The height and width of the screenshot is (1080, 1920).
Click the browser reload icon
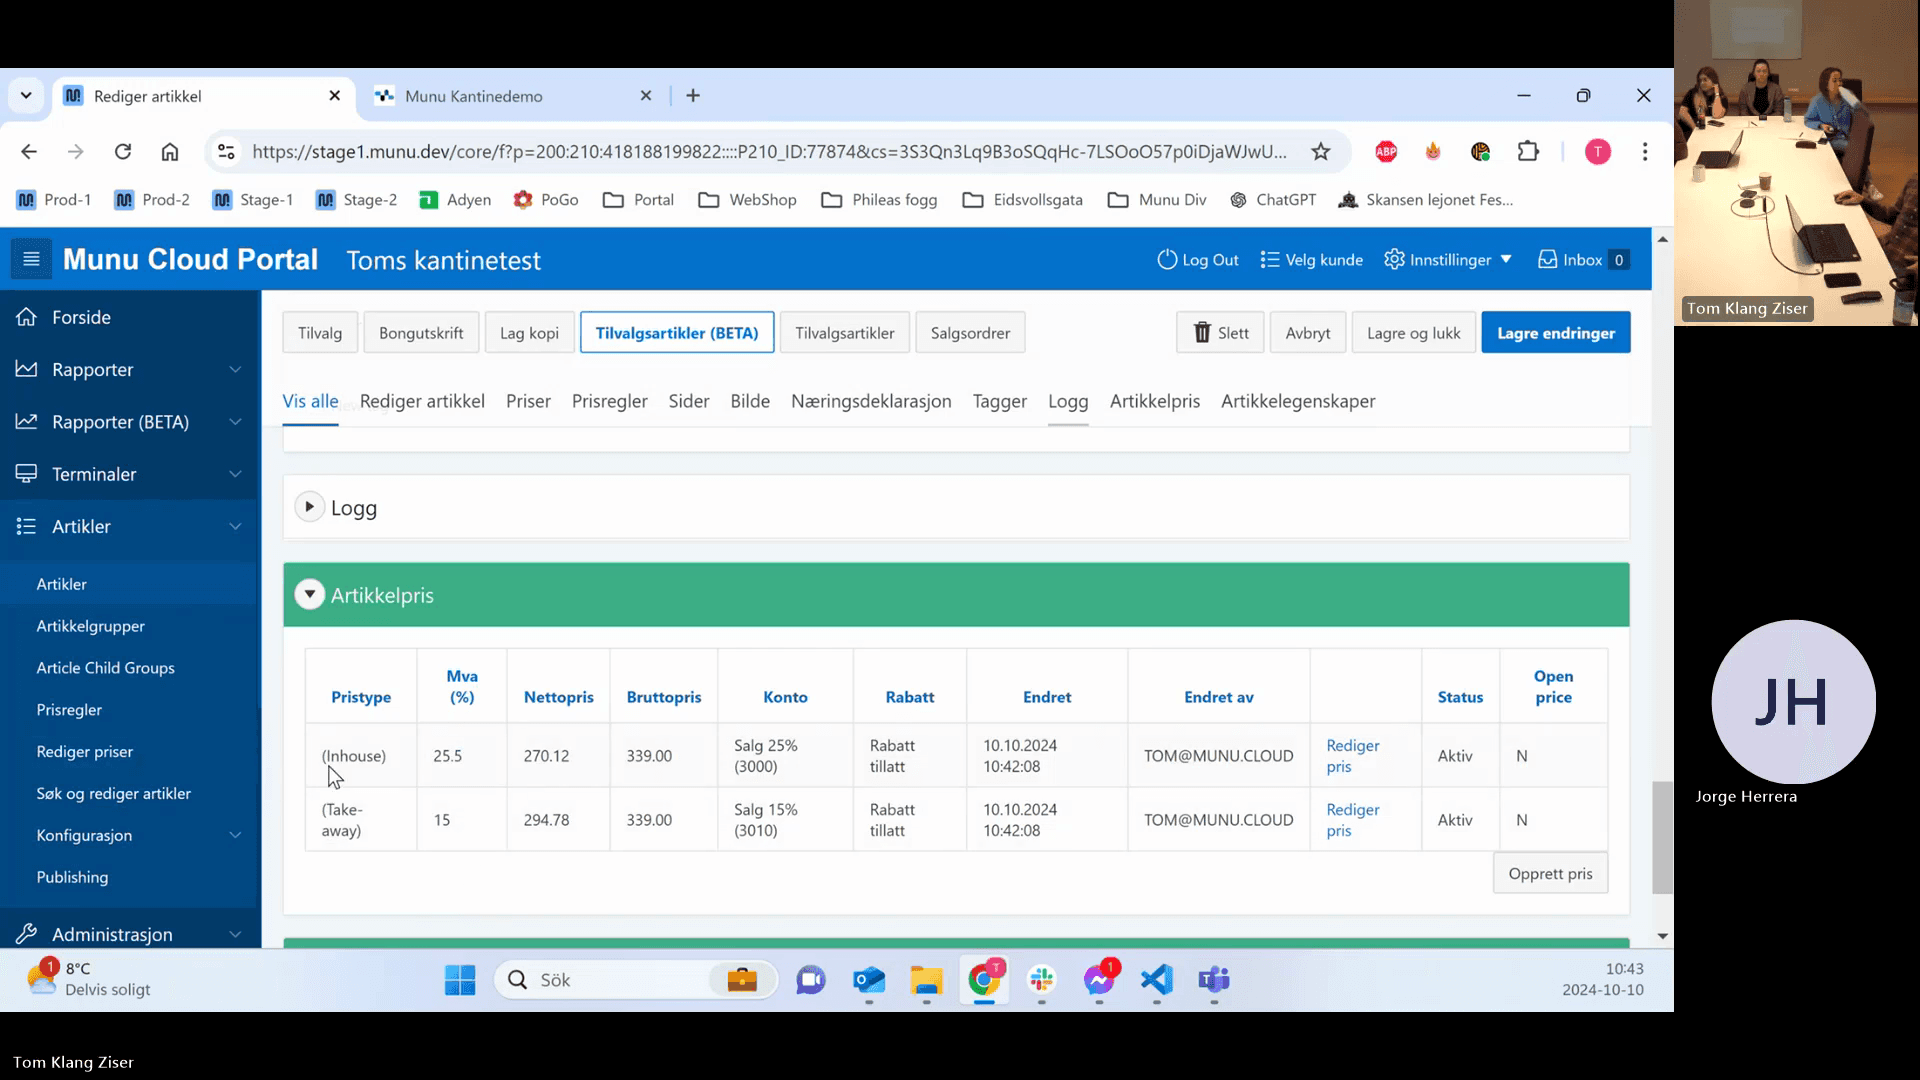click(123, 152)
